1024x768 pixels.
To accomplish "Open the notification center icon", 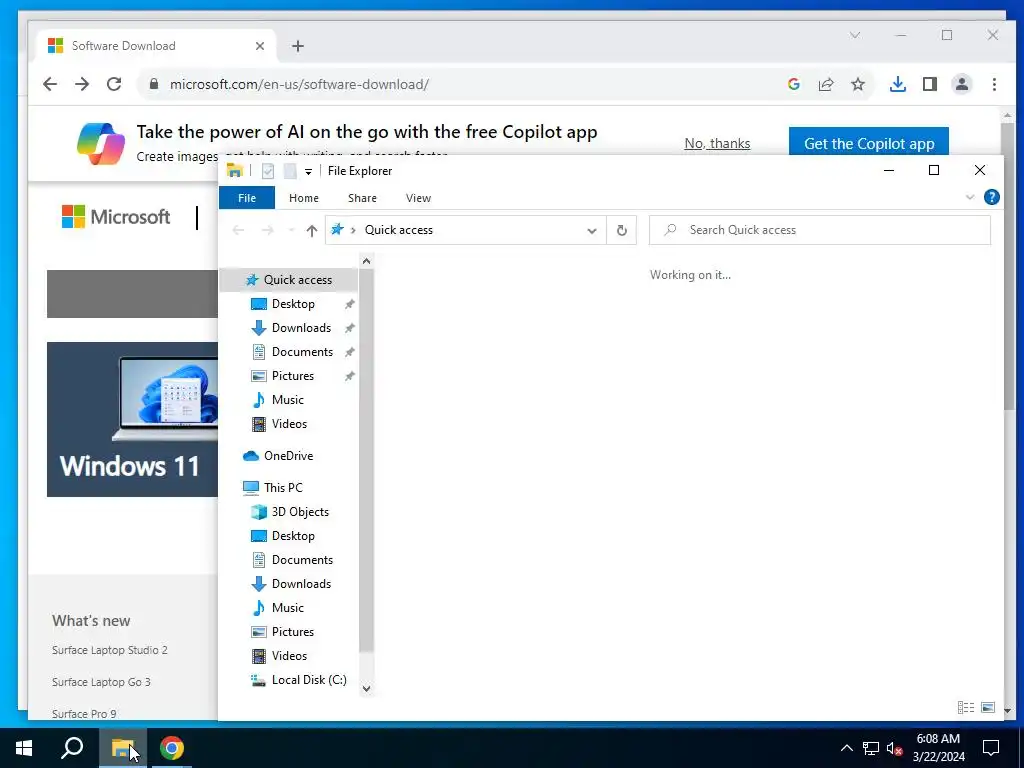I will coord(991,748).
